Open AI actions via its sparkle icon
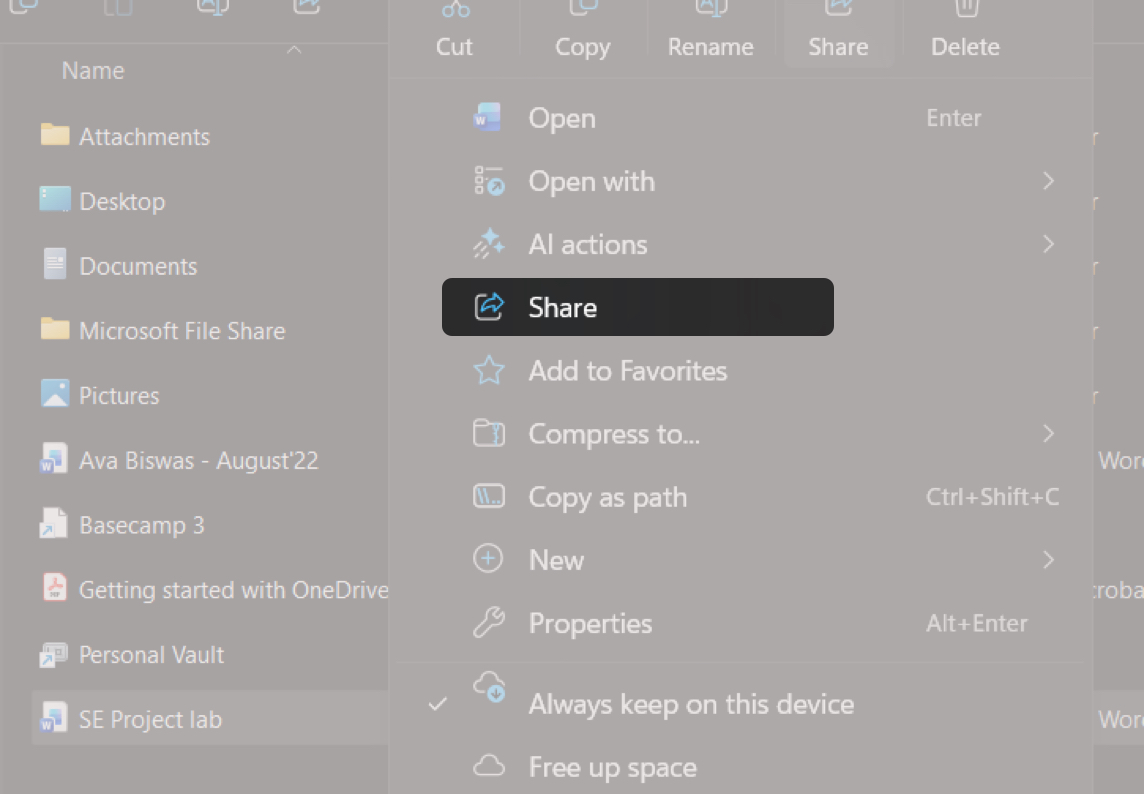Screen dimensions: 1144x794 point(488,244)
